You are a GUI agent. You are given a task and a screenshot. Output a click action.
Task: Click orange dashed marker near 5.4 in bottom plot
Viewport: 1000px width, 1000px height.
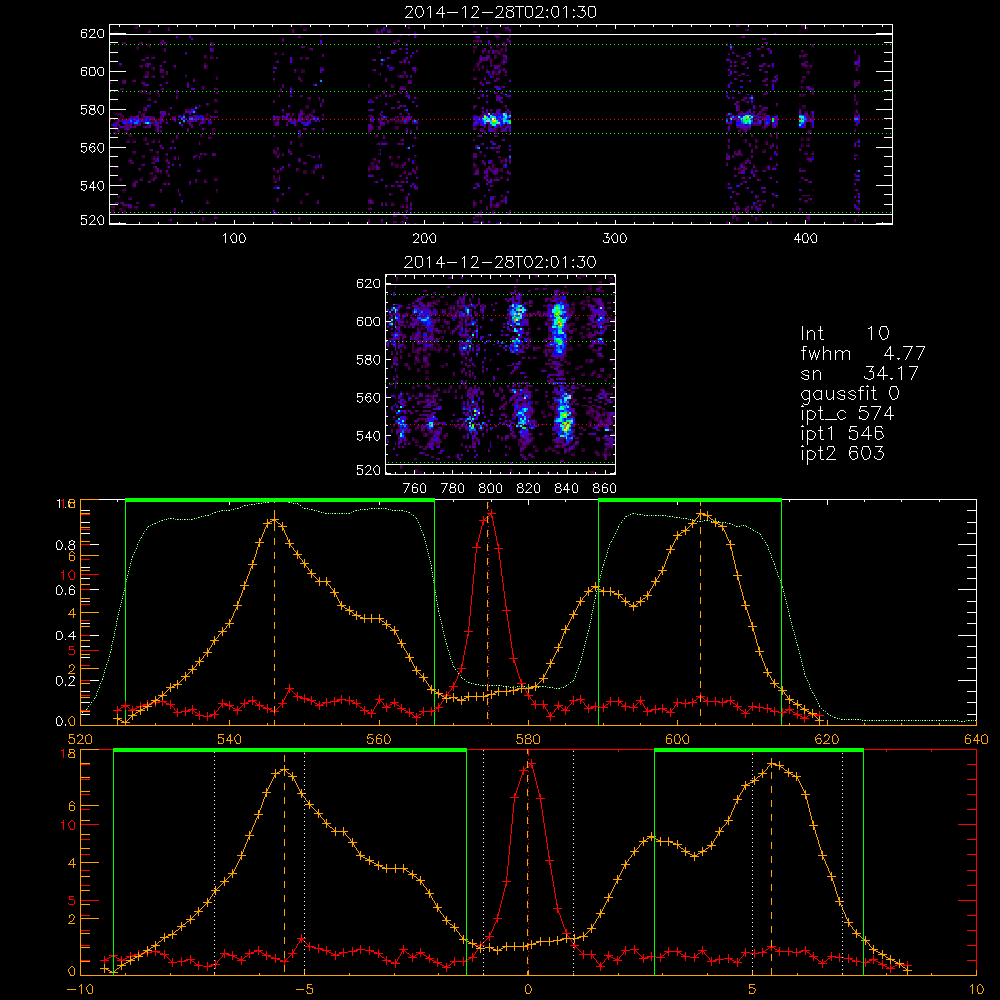click(x=772, y=867)
